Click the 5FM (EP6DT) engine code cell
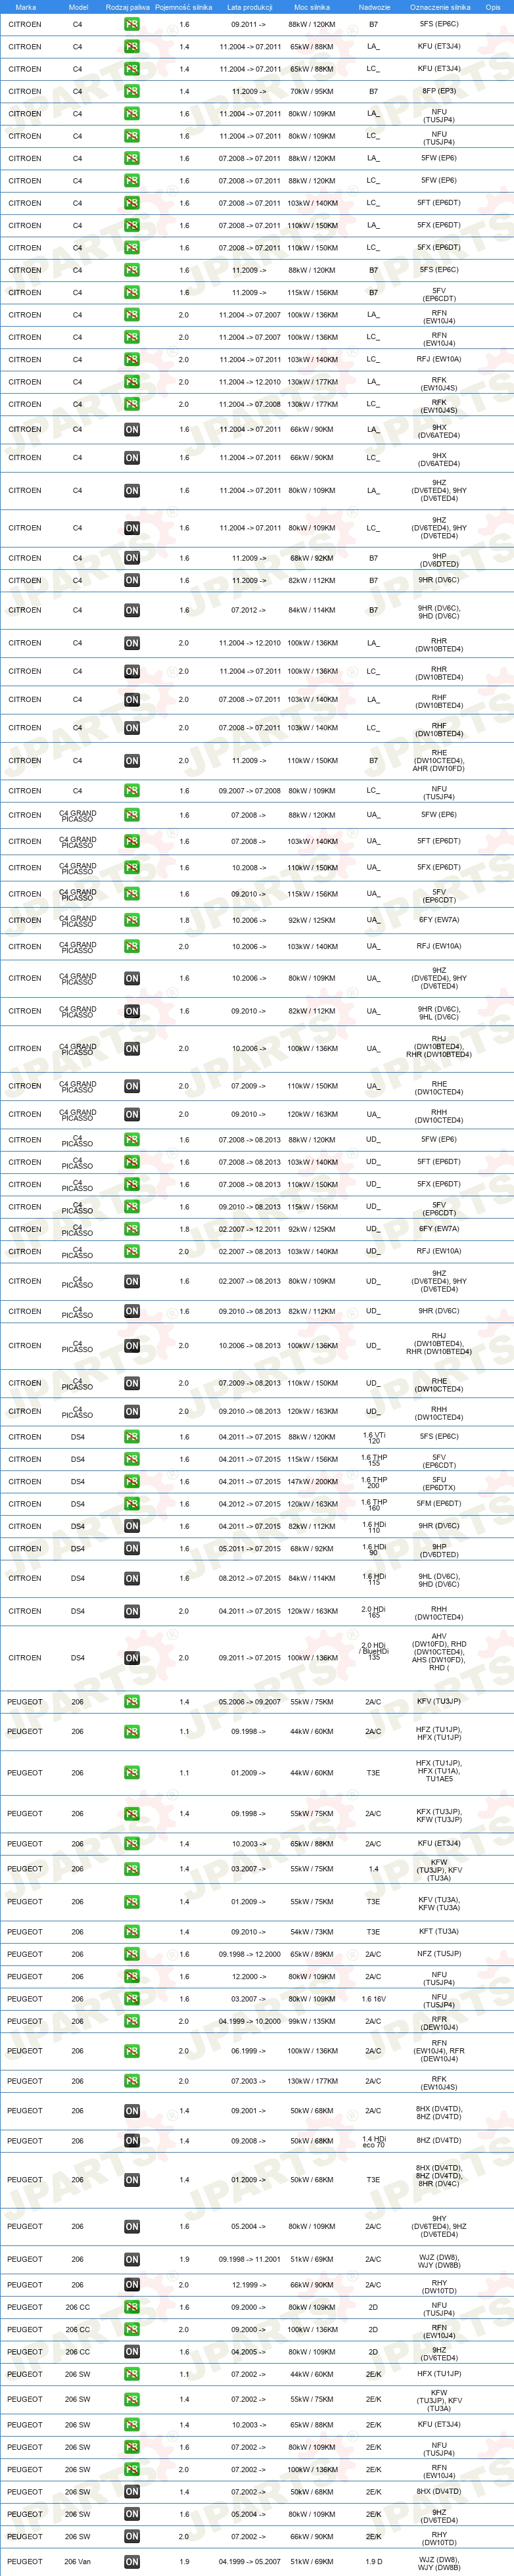Image resolution: width=514 pixels, height=2576 pixels. click(439, 1504)
